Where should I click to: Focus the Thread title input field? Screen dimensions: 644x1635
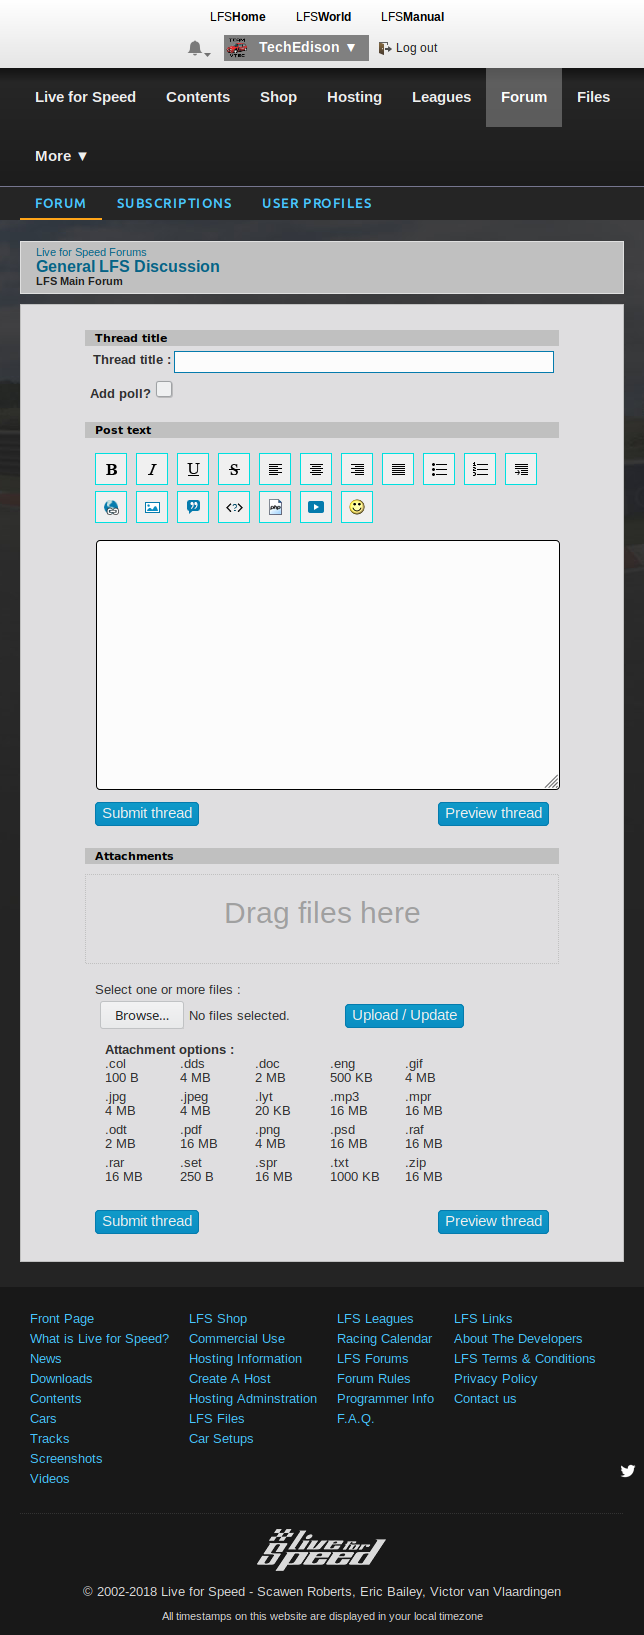pyautogui.click(x=364, y=362)
